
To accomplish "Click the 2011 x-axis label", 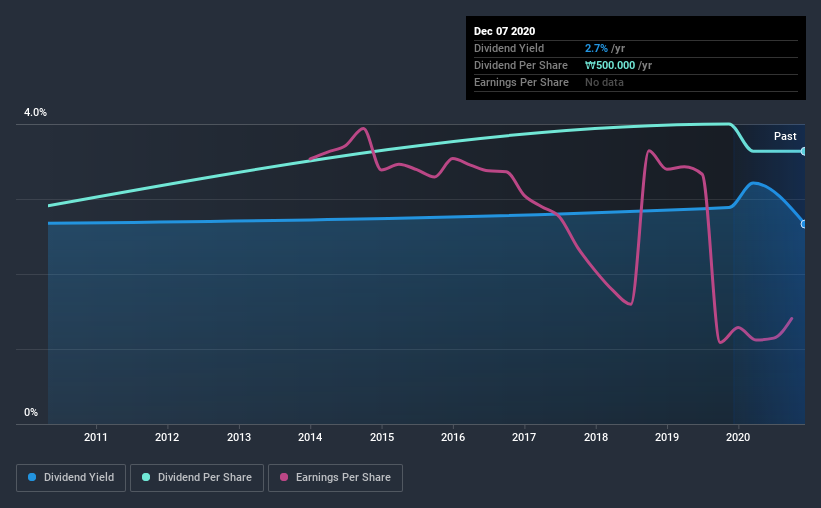I will tap(96, 437).
